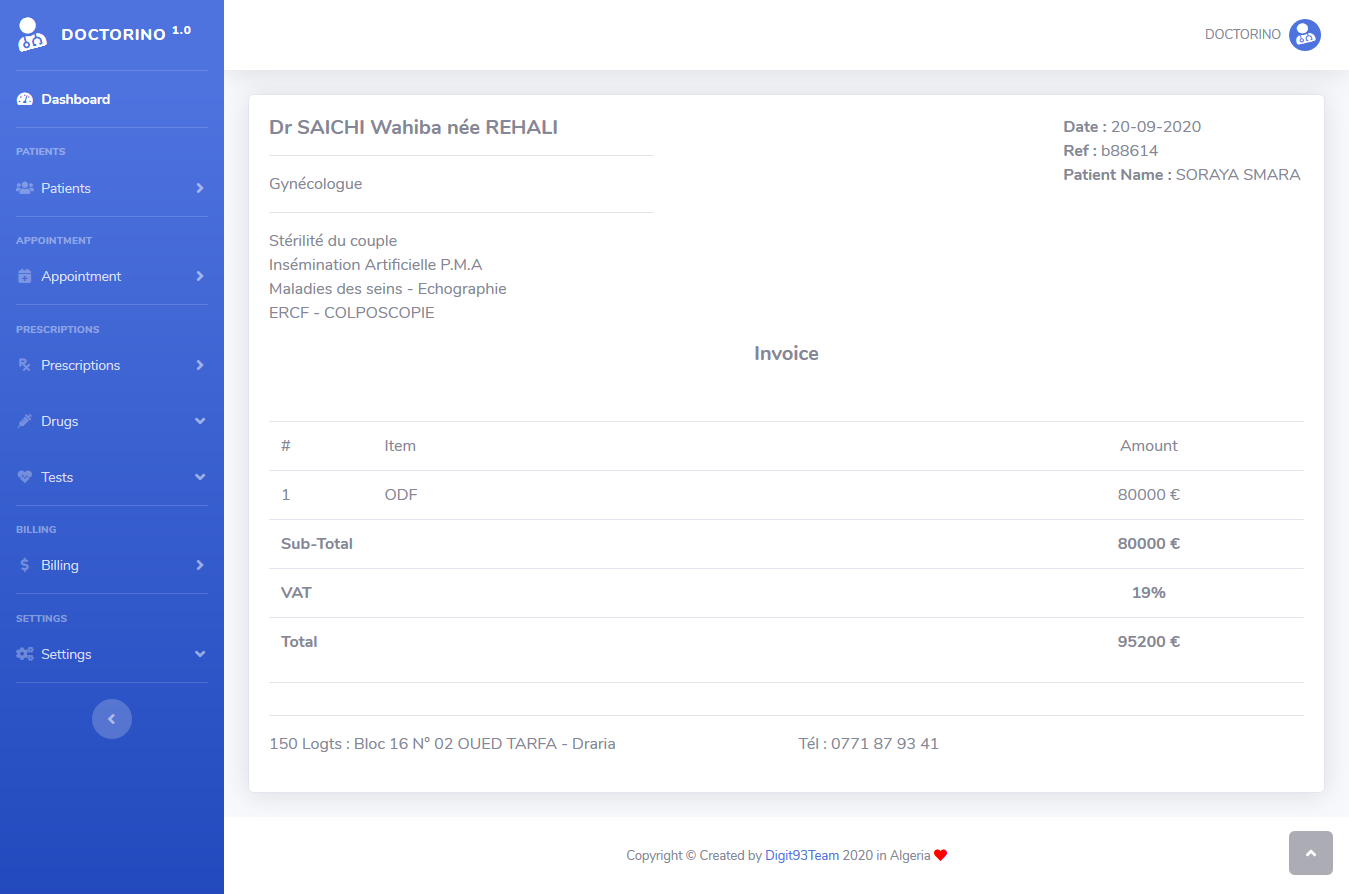Click the scroll-to-top button

[x=1310, y=853]
